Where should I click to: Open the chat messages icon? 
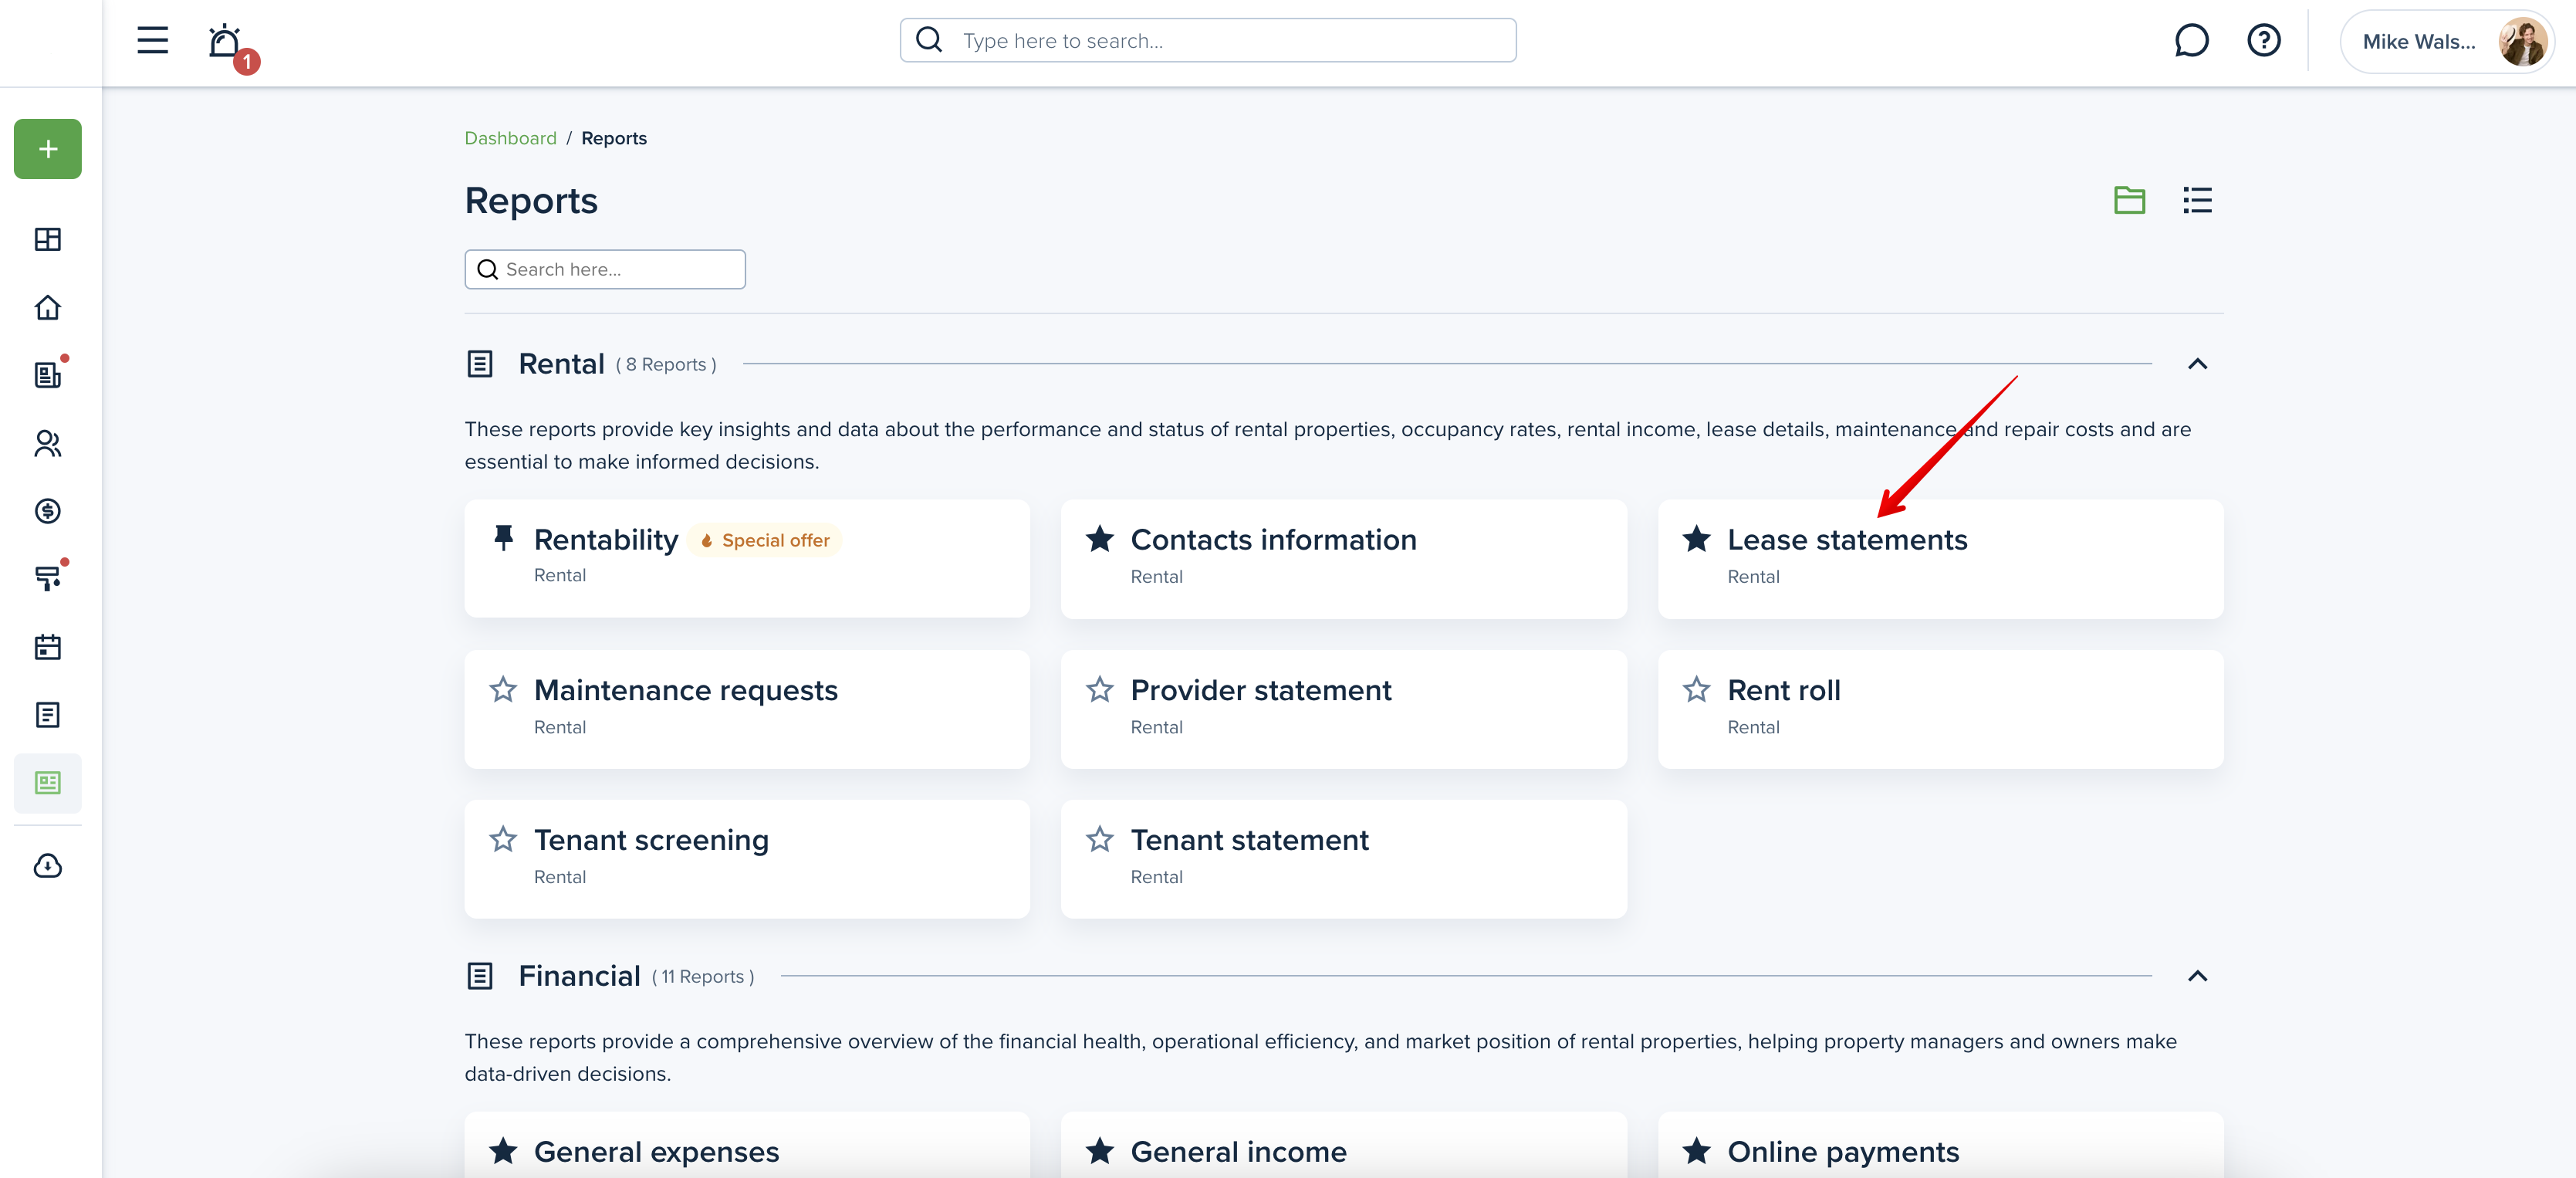click(x=2190, y=40)
